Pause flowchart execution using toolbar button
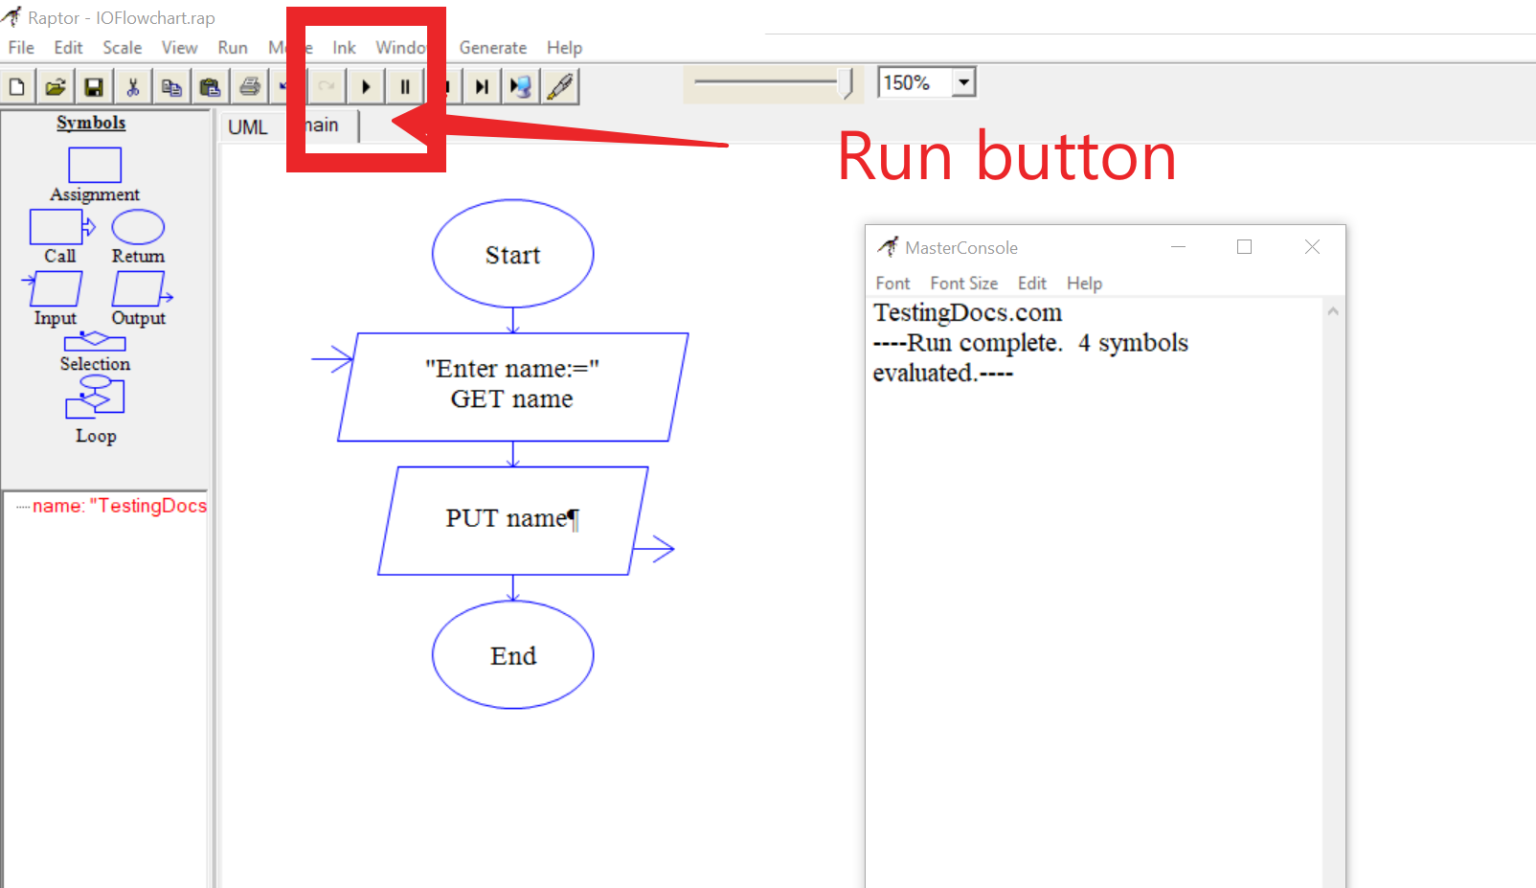This screenshot has width=1536, height=888. tap(404, 86)
